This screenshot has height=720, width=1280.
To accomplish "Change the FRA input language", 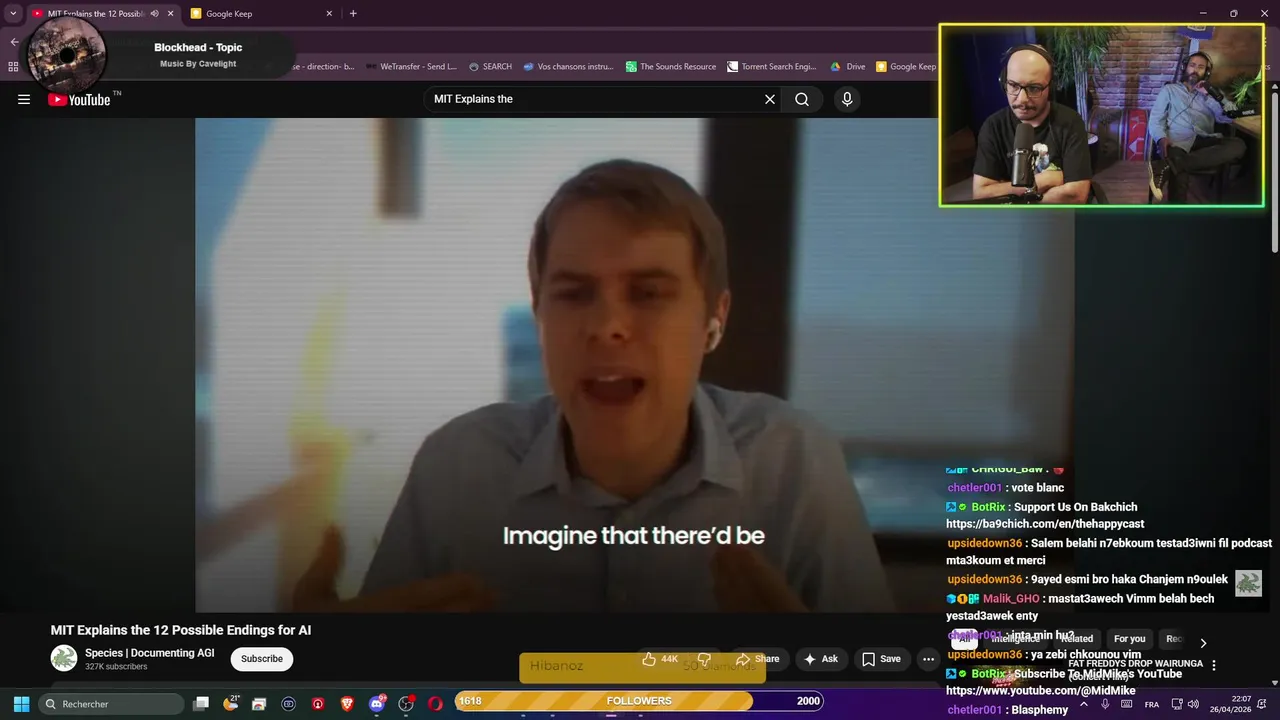I will [1152, 704].
